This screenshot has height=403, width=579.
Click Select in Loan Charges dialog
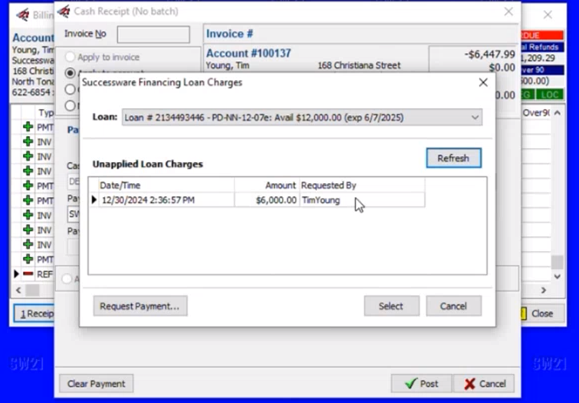point(391,306)
